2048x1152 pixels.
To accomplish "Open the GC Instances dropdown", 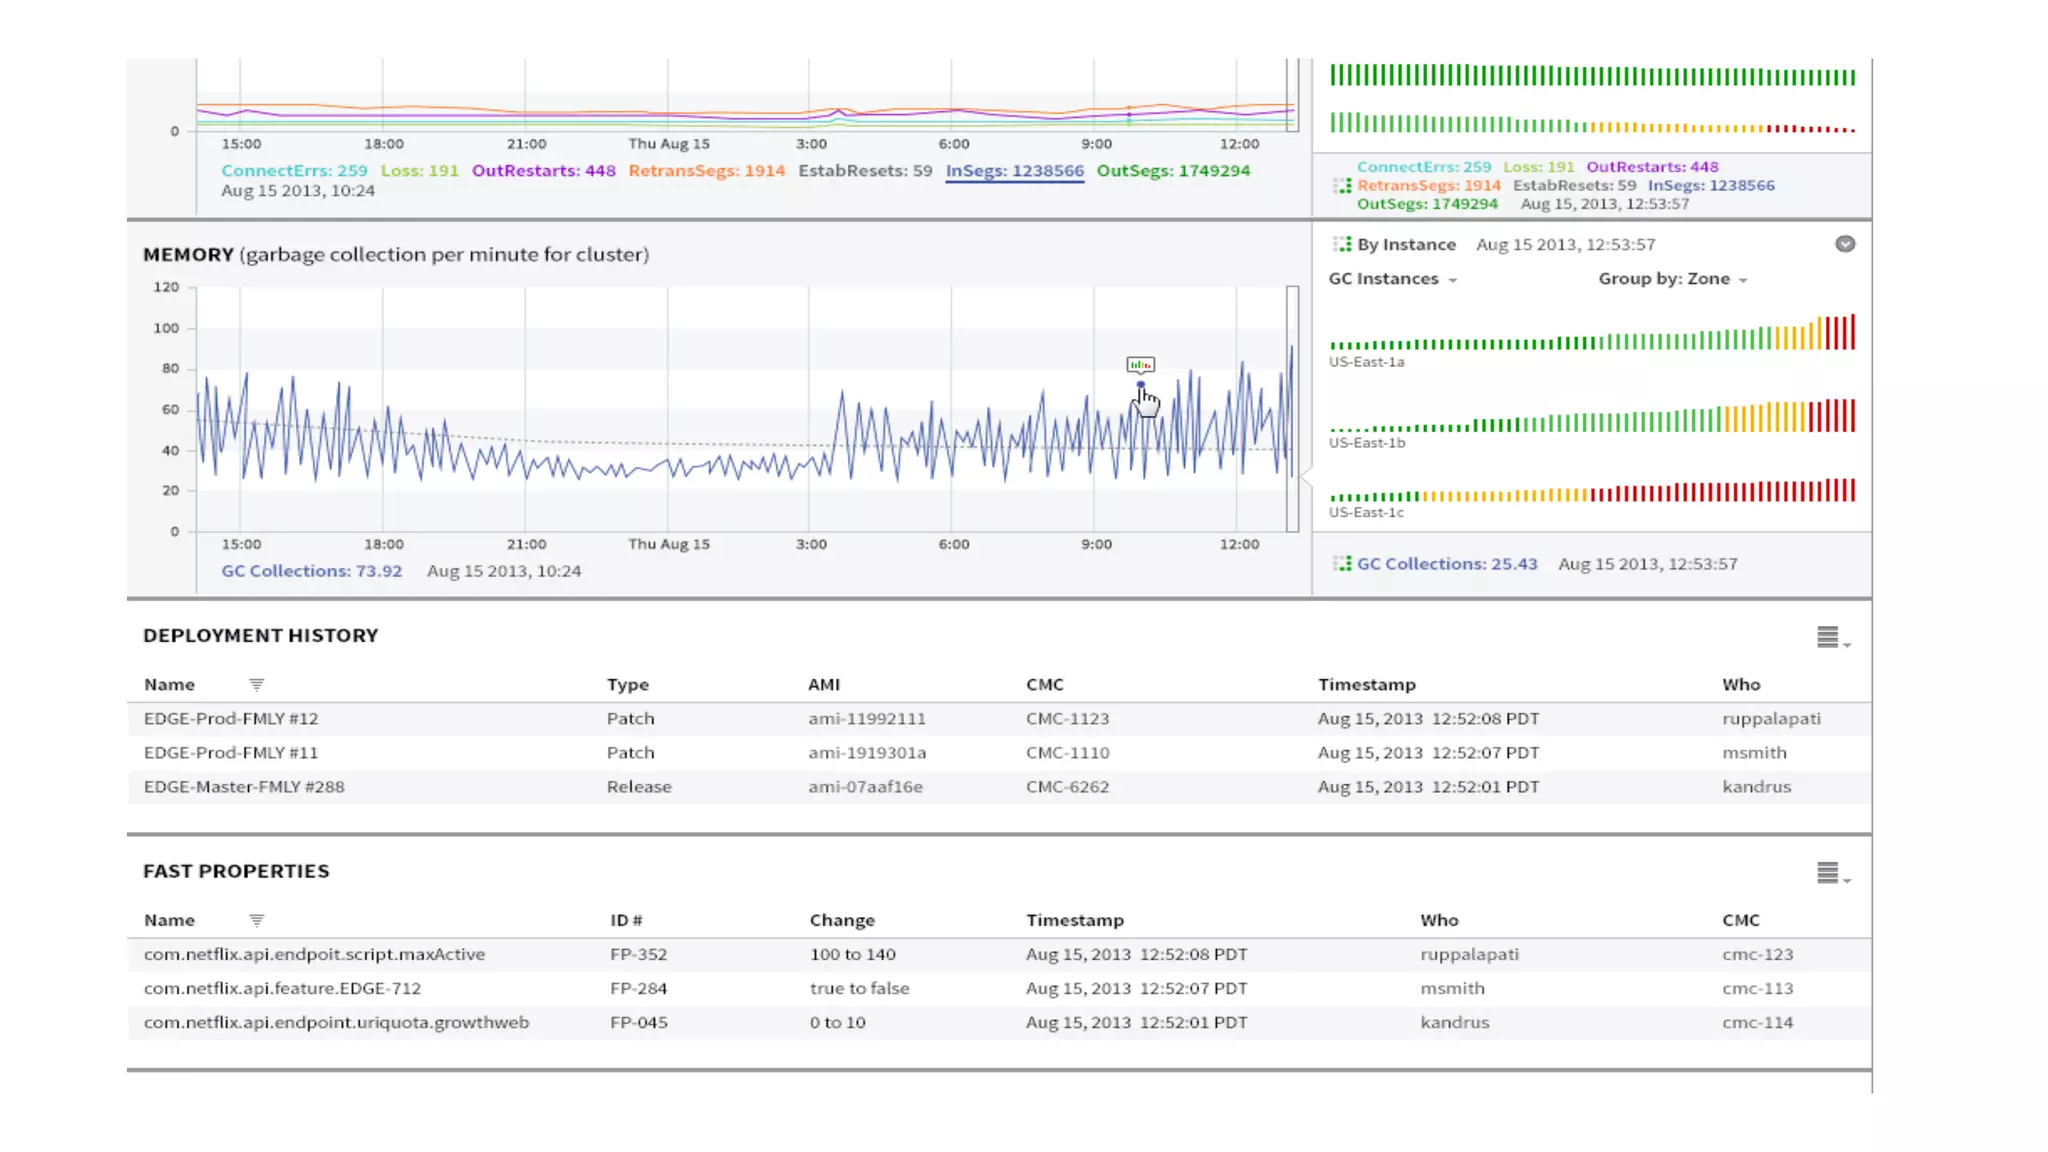I will 1392,279.
